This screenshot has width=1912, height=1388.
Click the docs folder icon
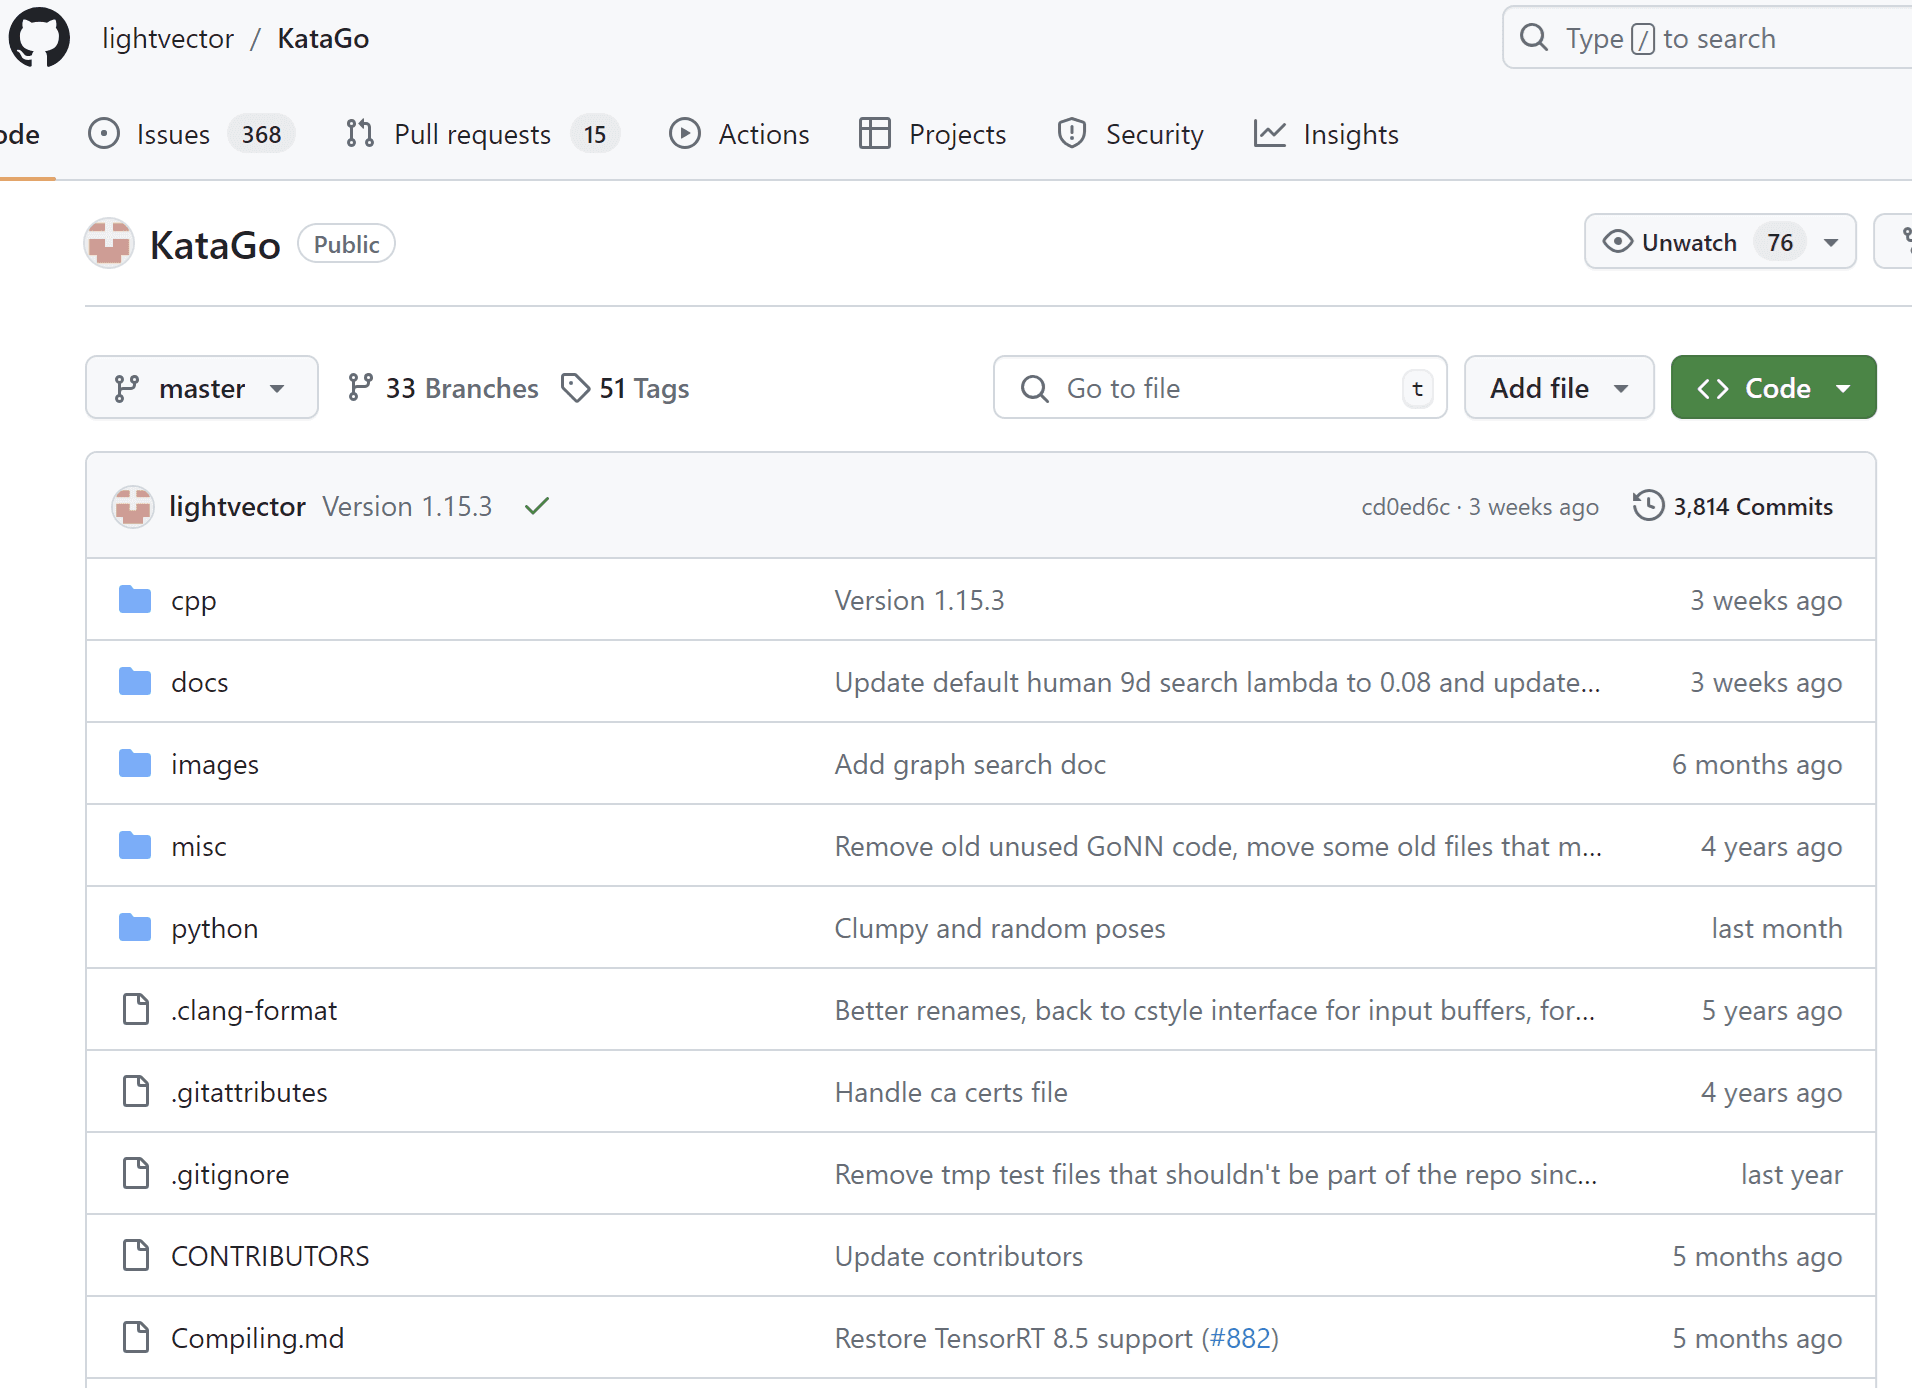click(x=135, y=682)
